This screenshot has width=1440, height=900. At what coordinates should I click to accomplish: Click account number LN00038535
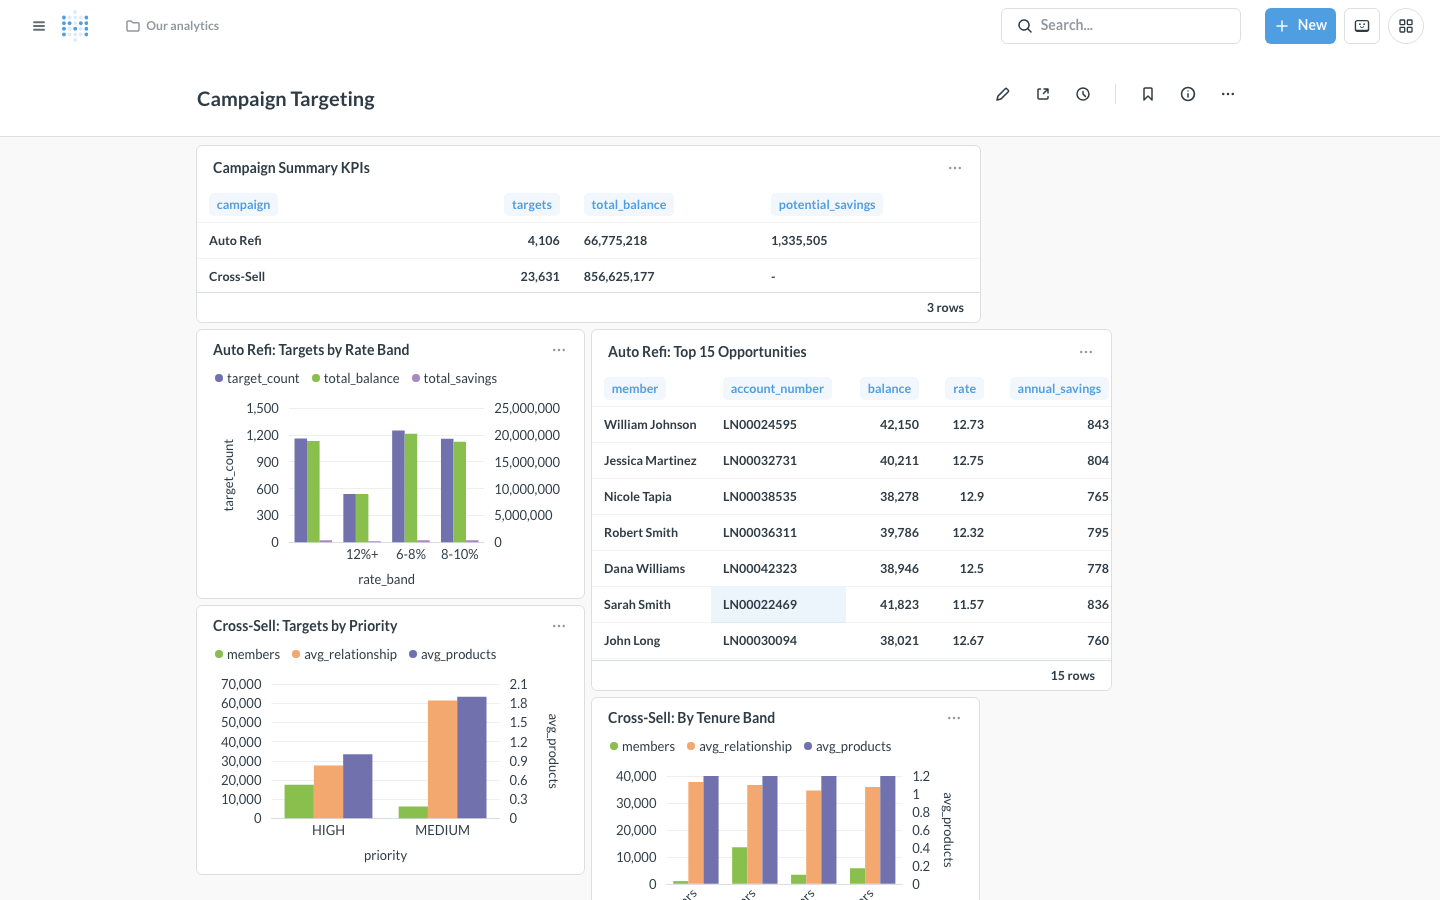click(x=760, y=497)
